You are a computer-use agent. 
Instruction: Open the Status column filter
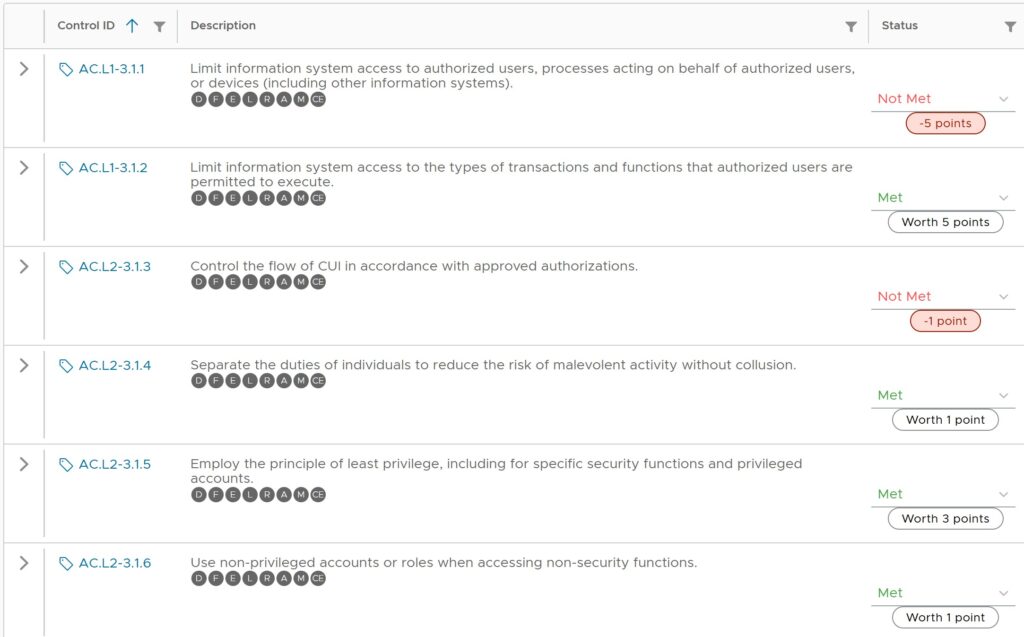pyautogui.click(x=1010, y=27)
